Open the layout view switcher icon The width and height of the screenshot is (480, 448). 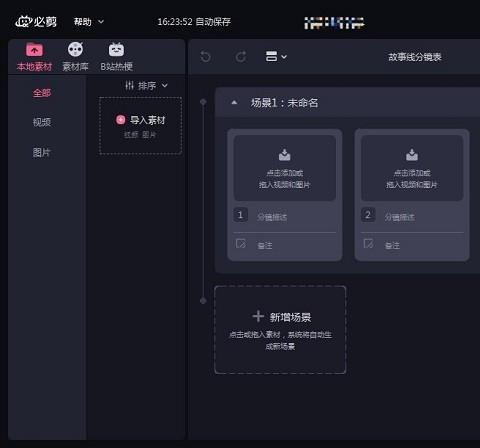tap(271, 56)
